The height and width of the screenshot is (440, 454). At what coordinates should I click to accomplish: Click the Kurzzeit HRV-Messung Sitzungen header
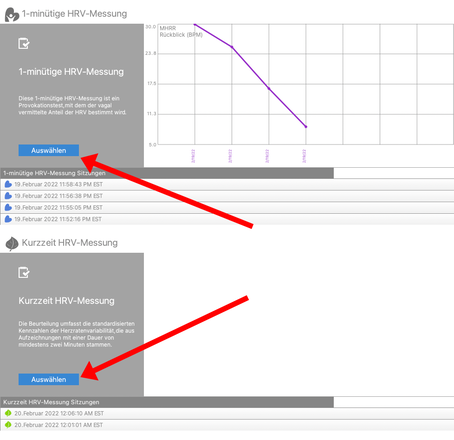167,402
